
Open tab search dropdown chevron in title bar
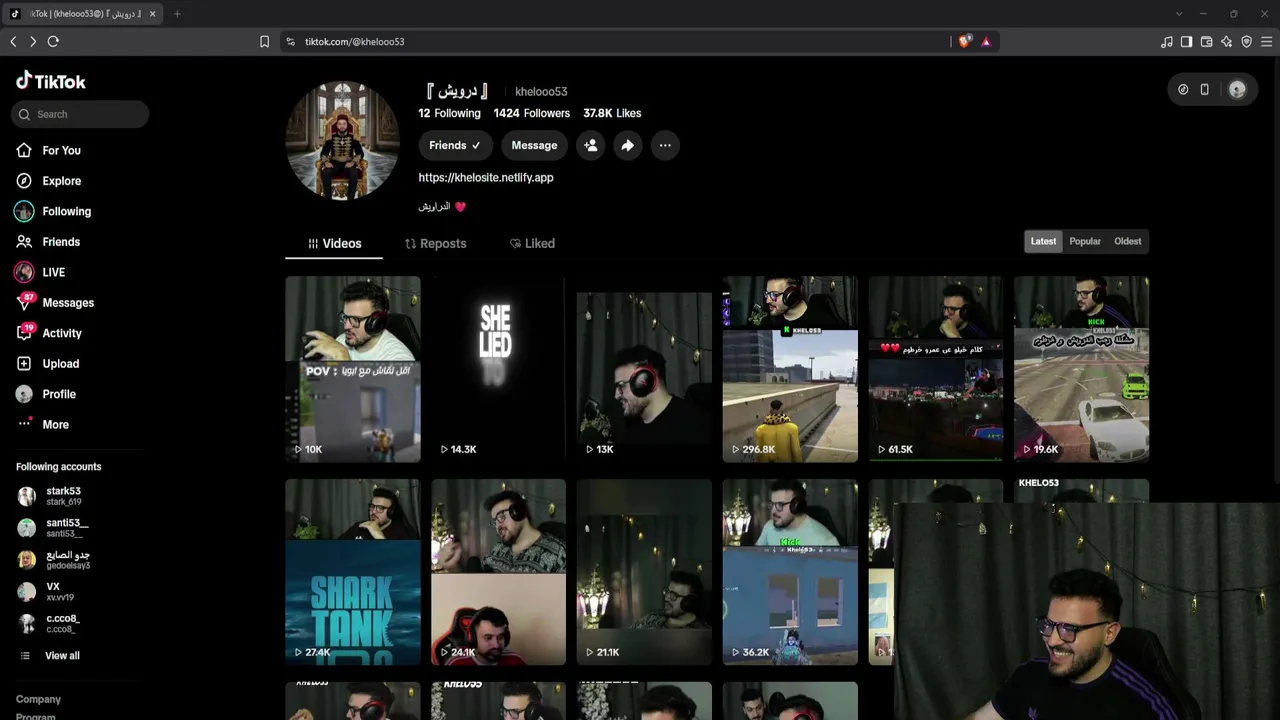point(1179,14)
